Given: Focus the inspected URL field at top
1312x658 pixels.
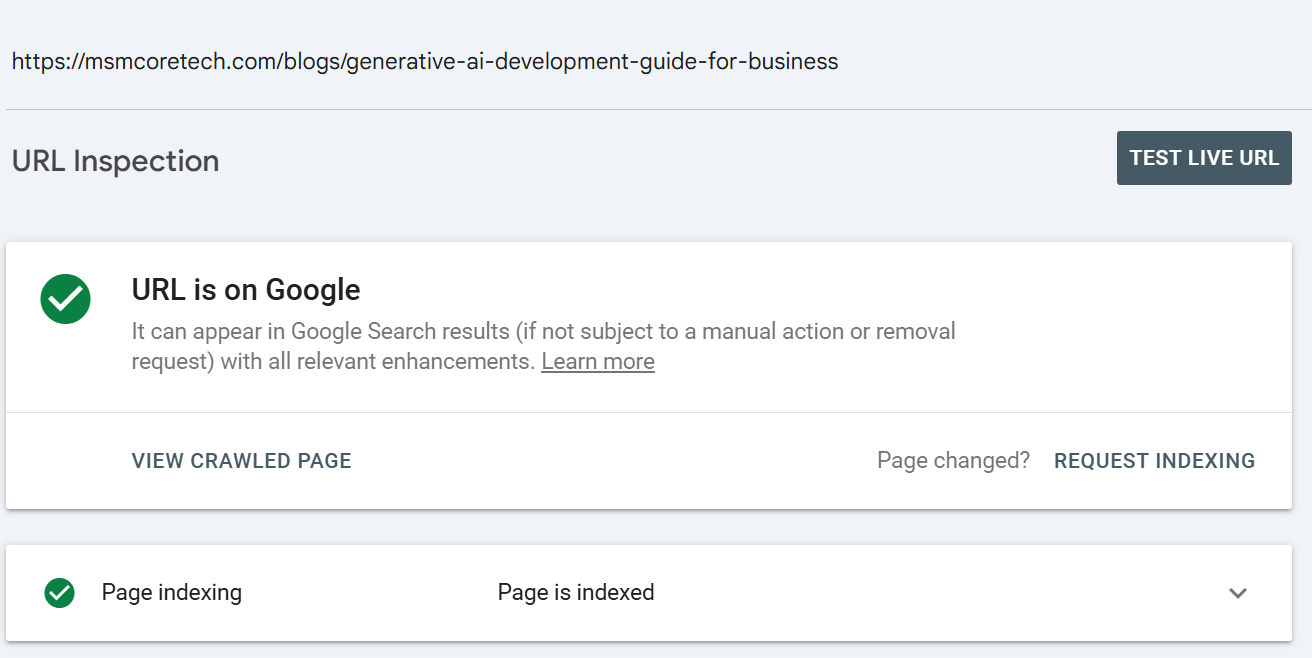Looking at the screenshot, I should [424, 62].
